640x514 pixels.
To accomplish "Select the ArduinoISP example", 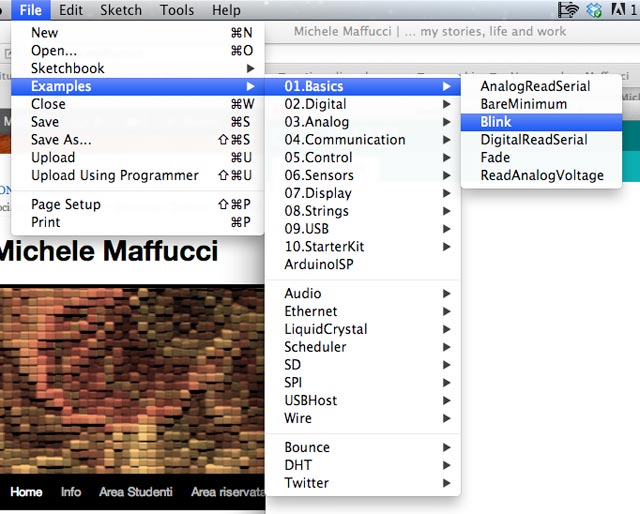I will point(318,264).
